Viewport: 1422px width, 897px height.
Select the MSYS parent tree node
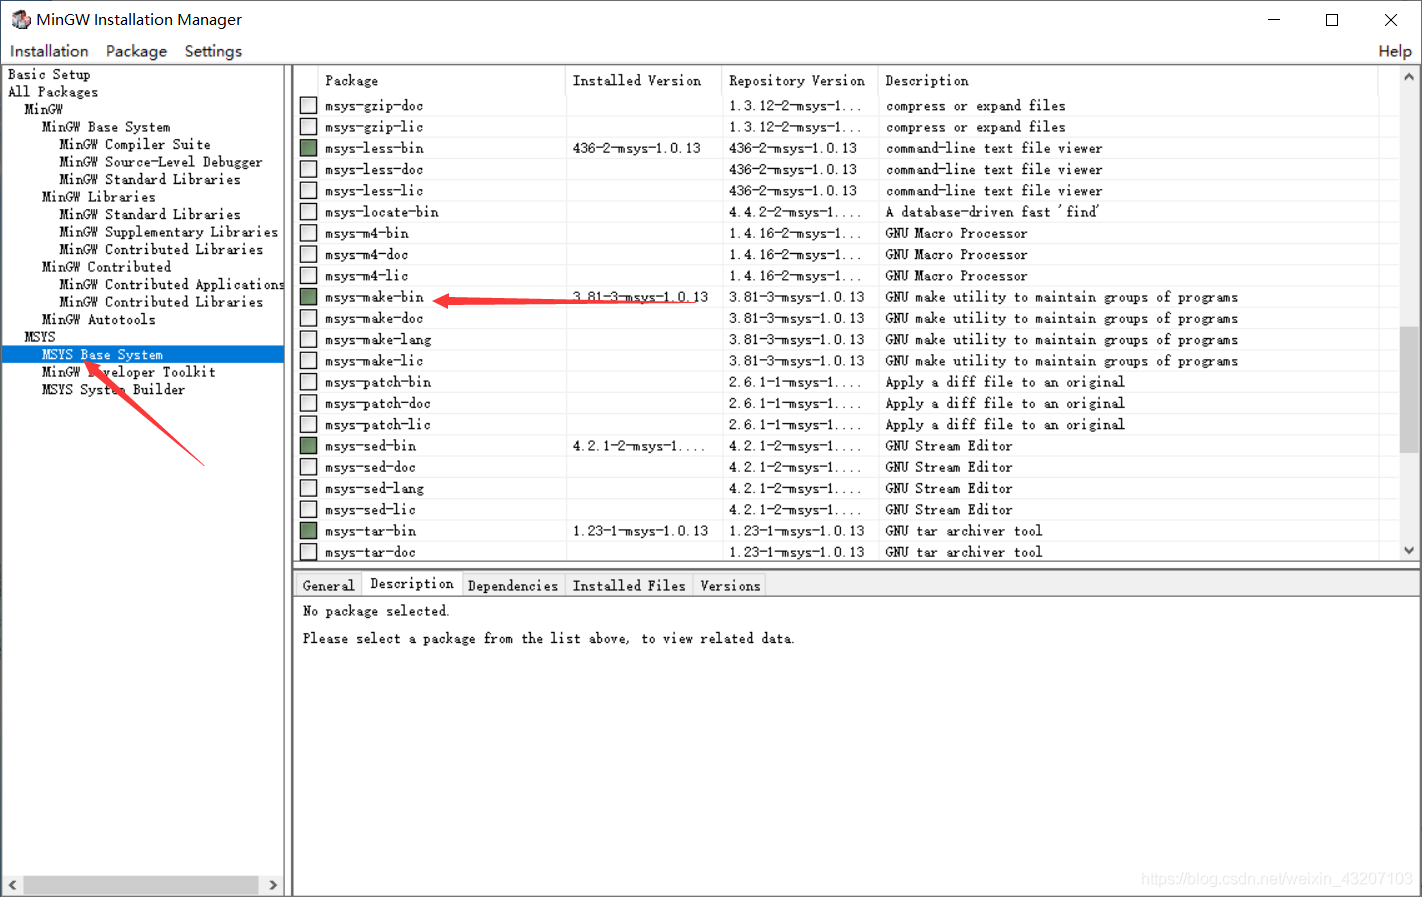(40, 337)
